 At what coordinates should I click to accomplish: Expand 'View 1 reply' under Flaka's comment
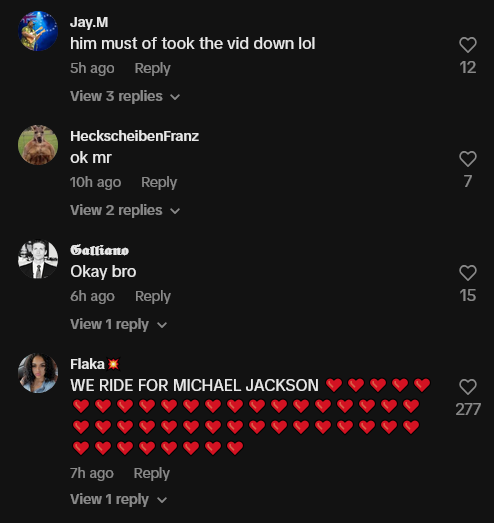(x=118, y=500)
